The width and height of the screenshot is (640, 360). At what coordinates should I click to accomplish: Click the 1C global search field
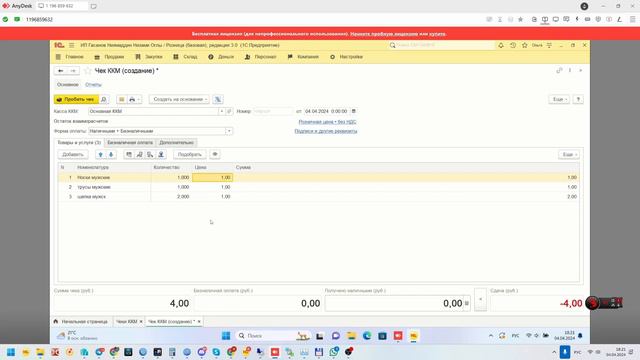441,45
